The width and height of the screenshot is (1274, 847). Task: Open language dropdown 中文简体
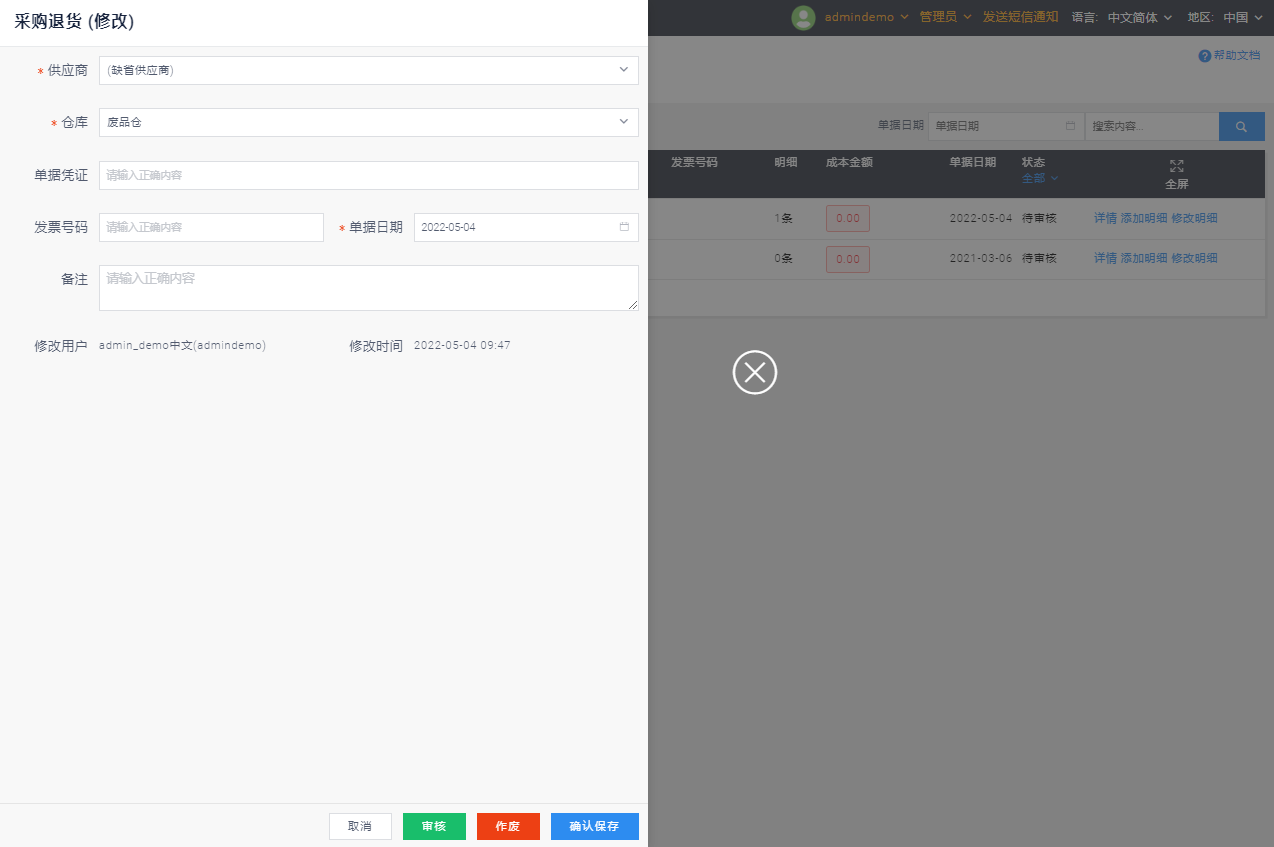(1139, 17)
